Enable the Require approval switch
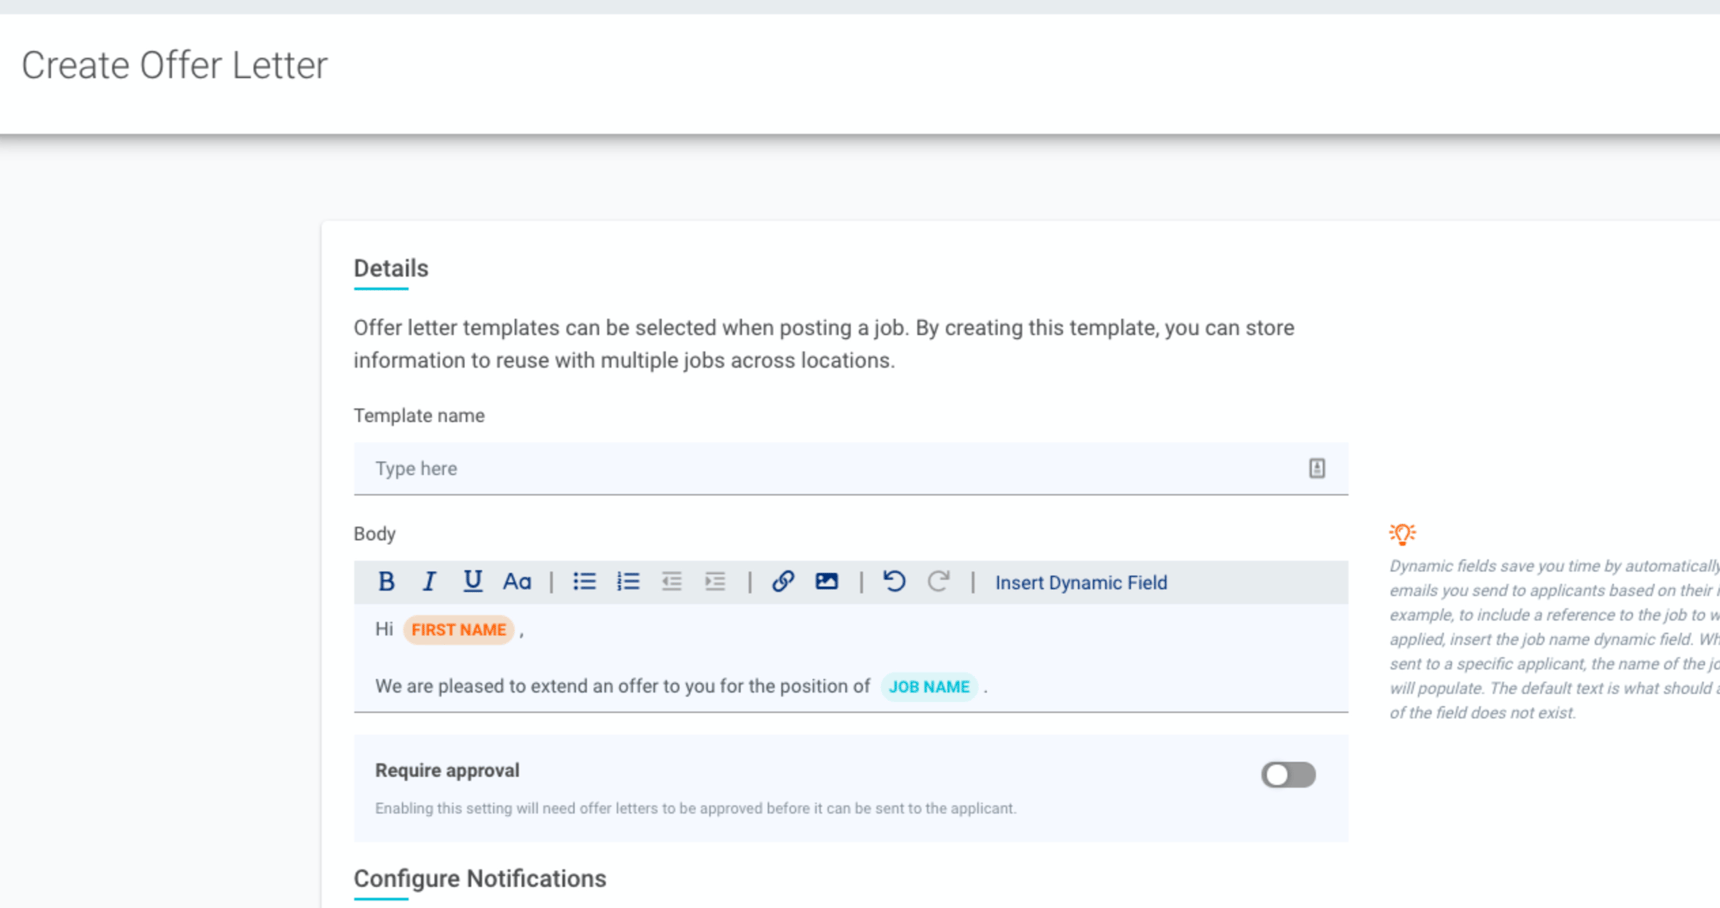 (x=1288, y=775)
